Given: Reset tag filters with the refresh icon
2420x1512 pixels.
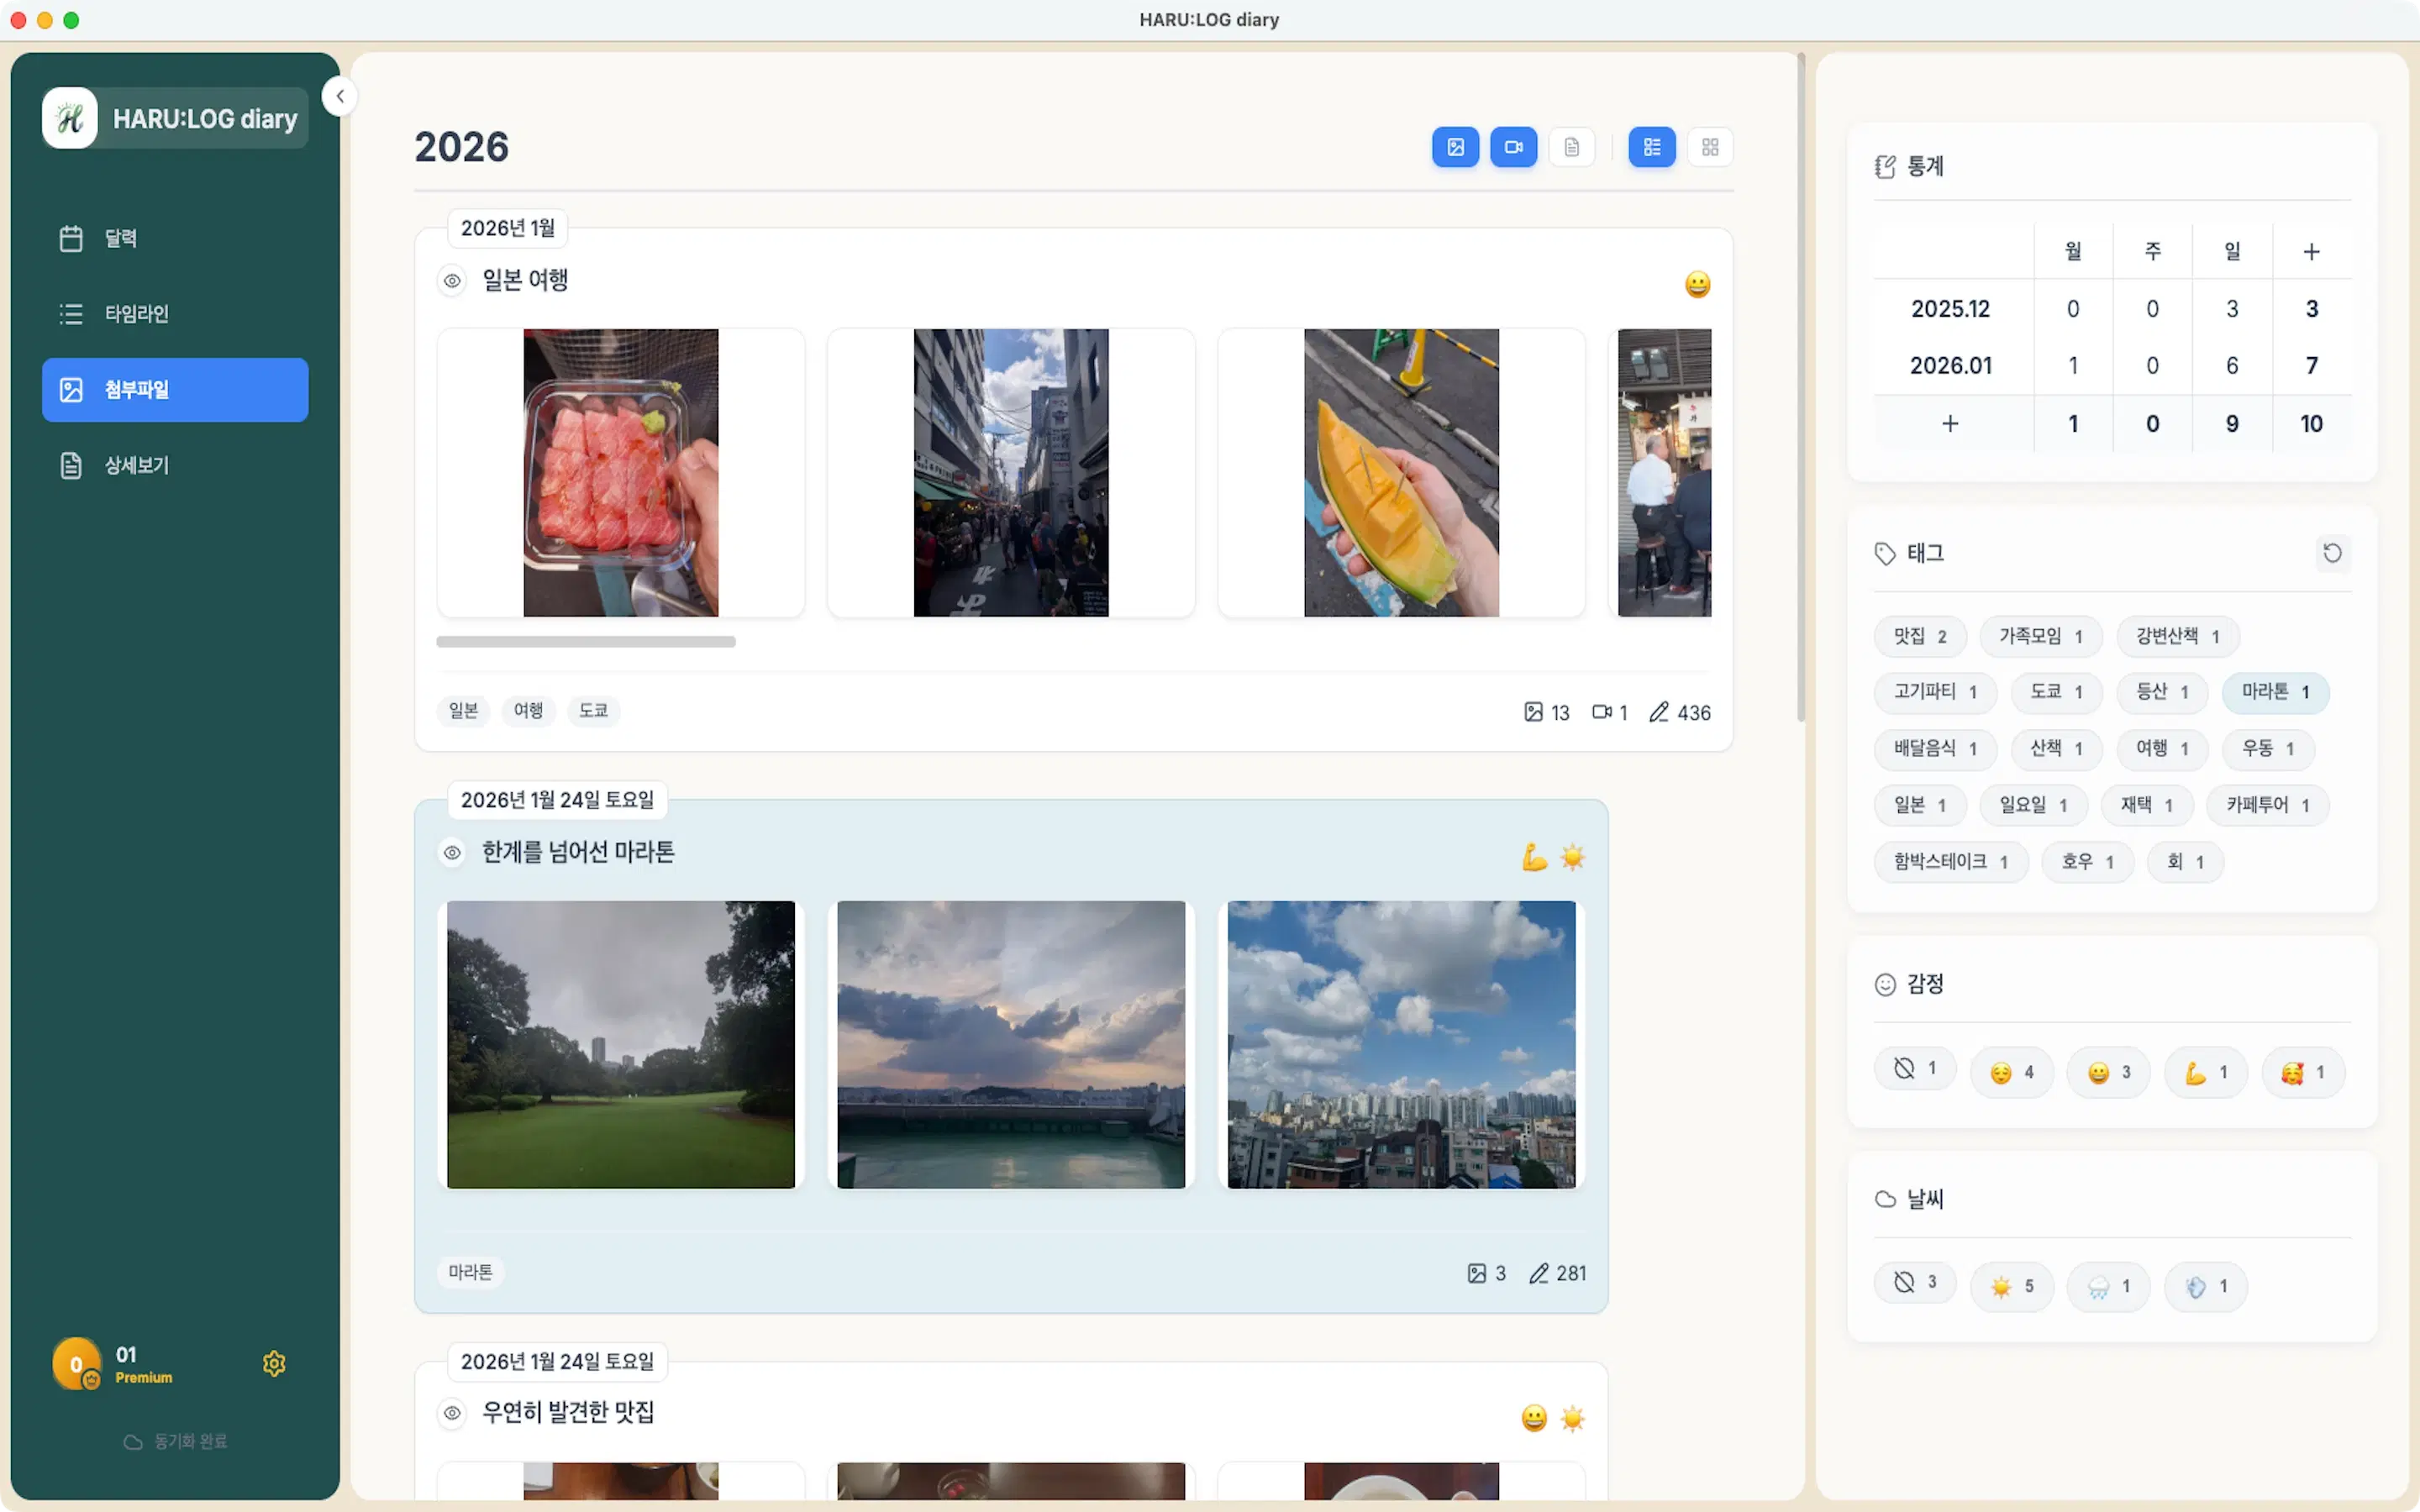Looking at the screenshot, I should 2332,553.
